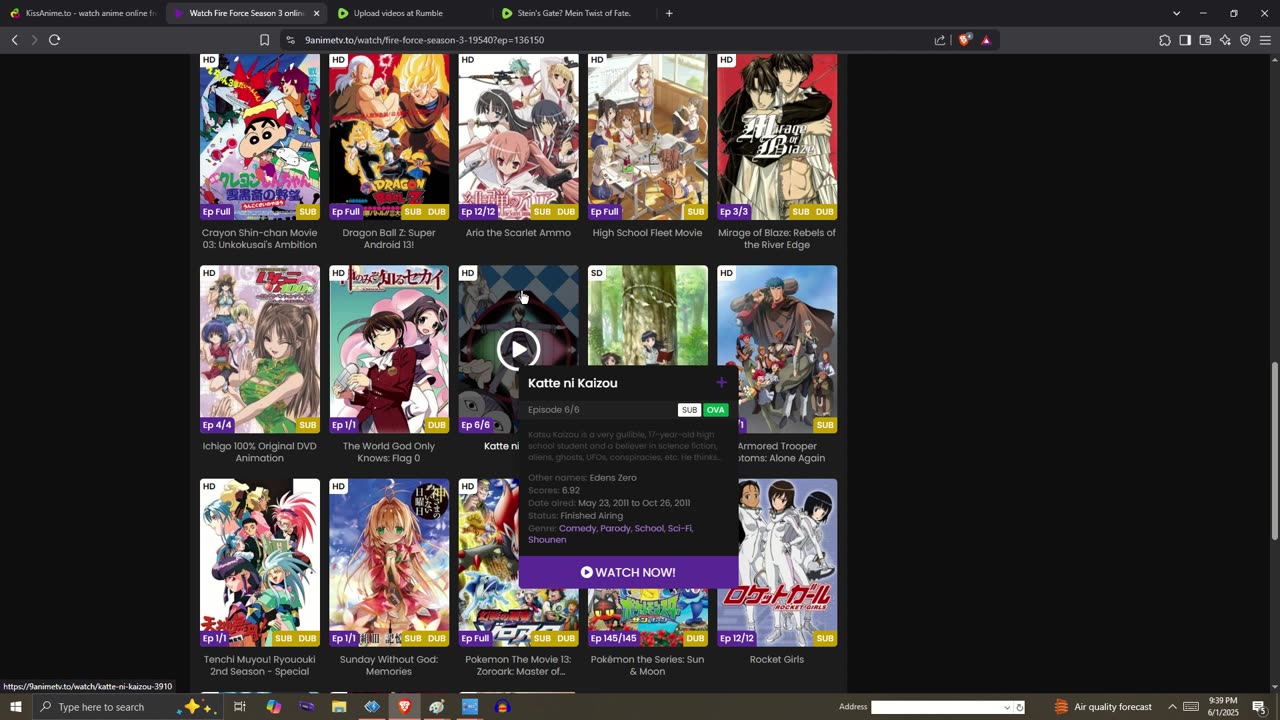Open Mirage of Blaze poster thumbnail
The width and height of the screenshot is (1280, 720).
777,137
